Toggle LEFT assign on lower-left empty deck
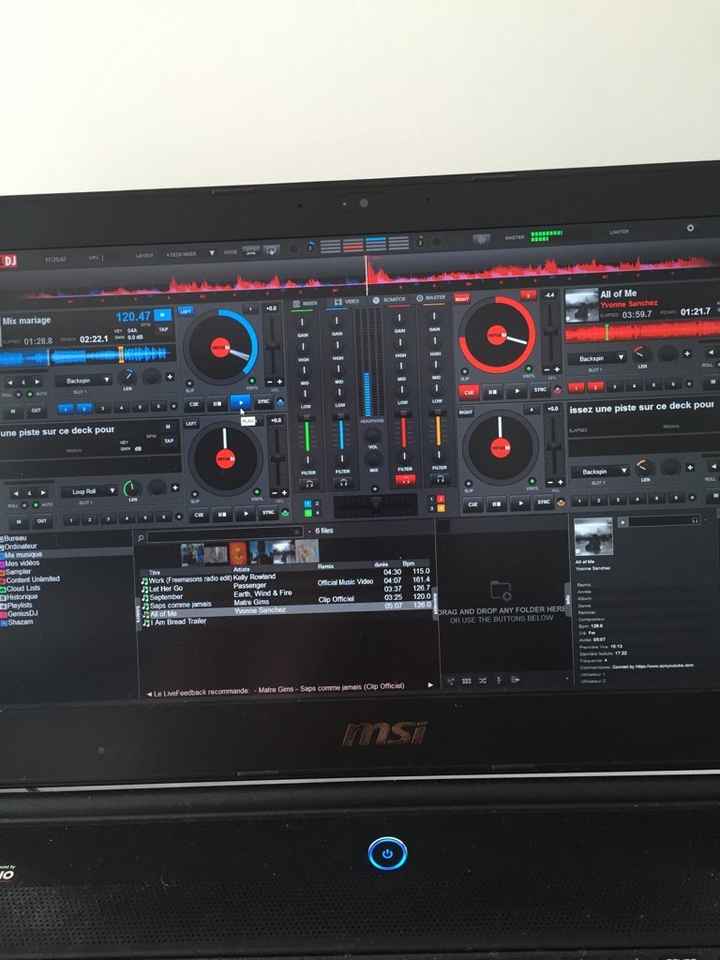This screenshot has width=720, height=960. pyautogui.click(x=191, y=424)
